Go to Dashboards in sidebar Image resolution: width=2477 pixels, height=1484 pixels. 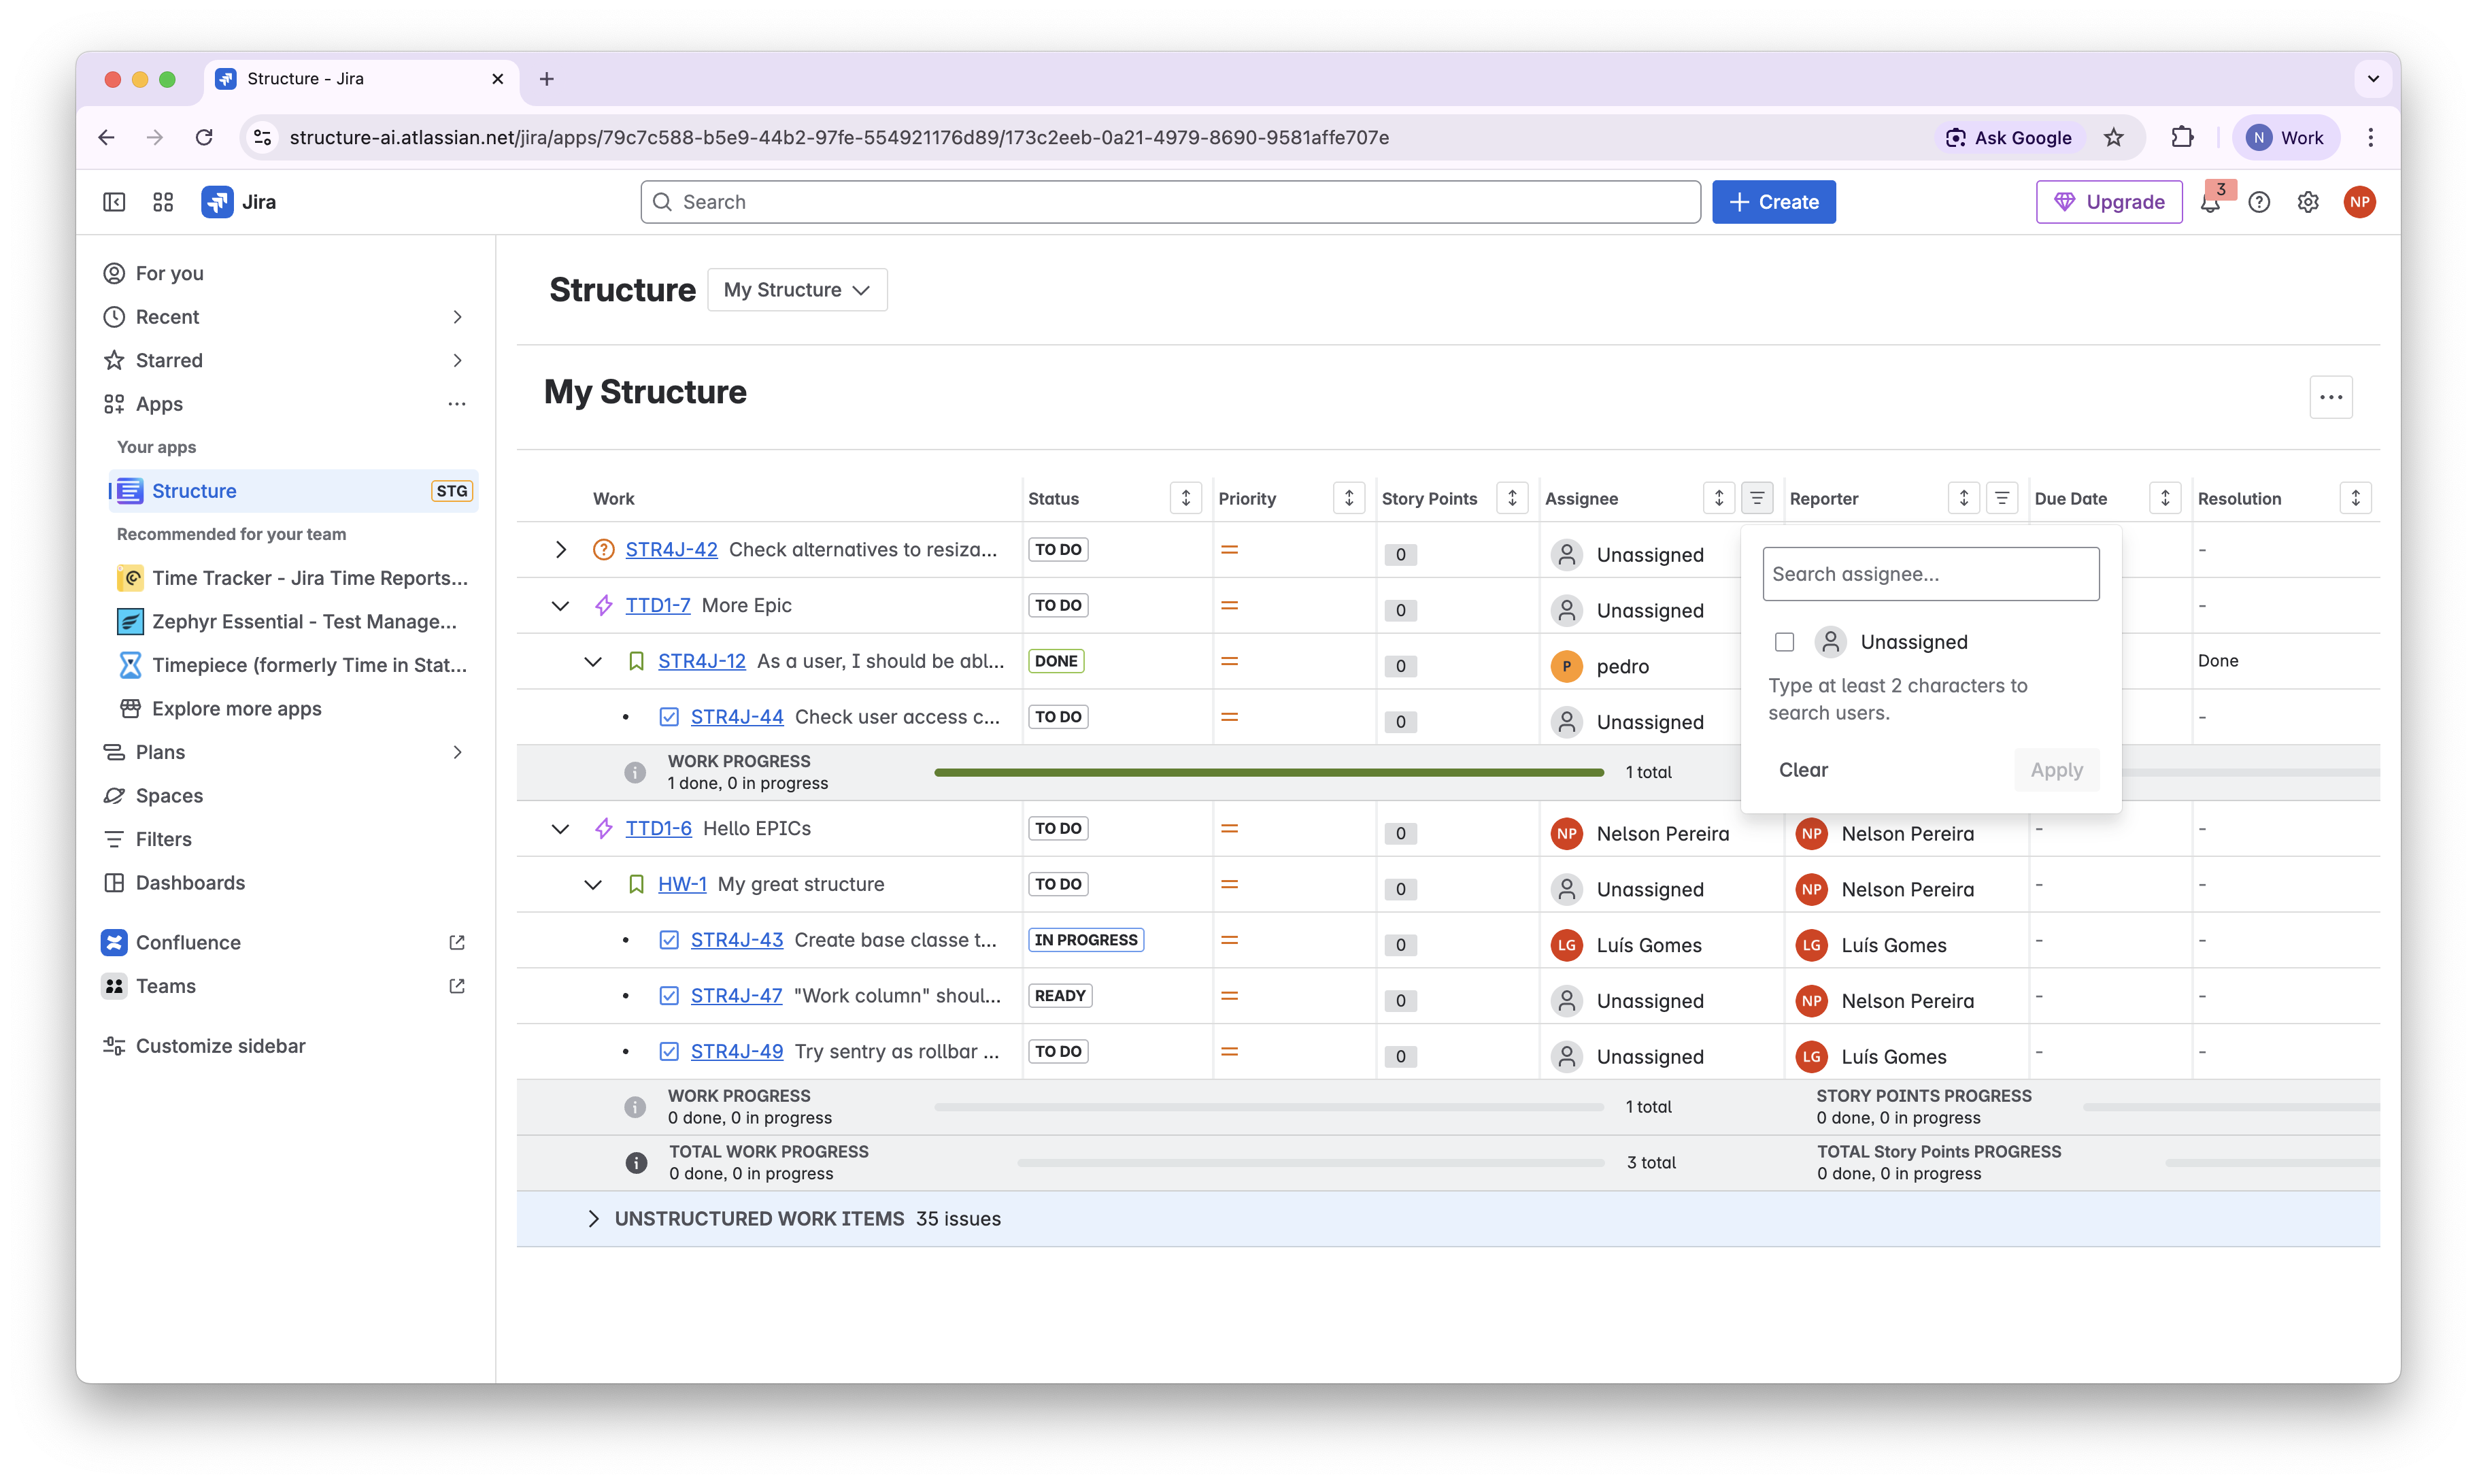[190, 883]
